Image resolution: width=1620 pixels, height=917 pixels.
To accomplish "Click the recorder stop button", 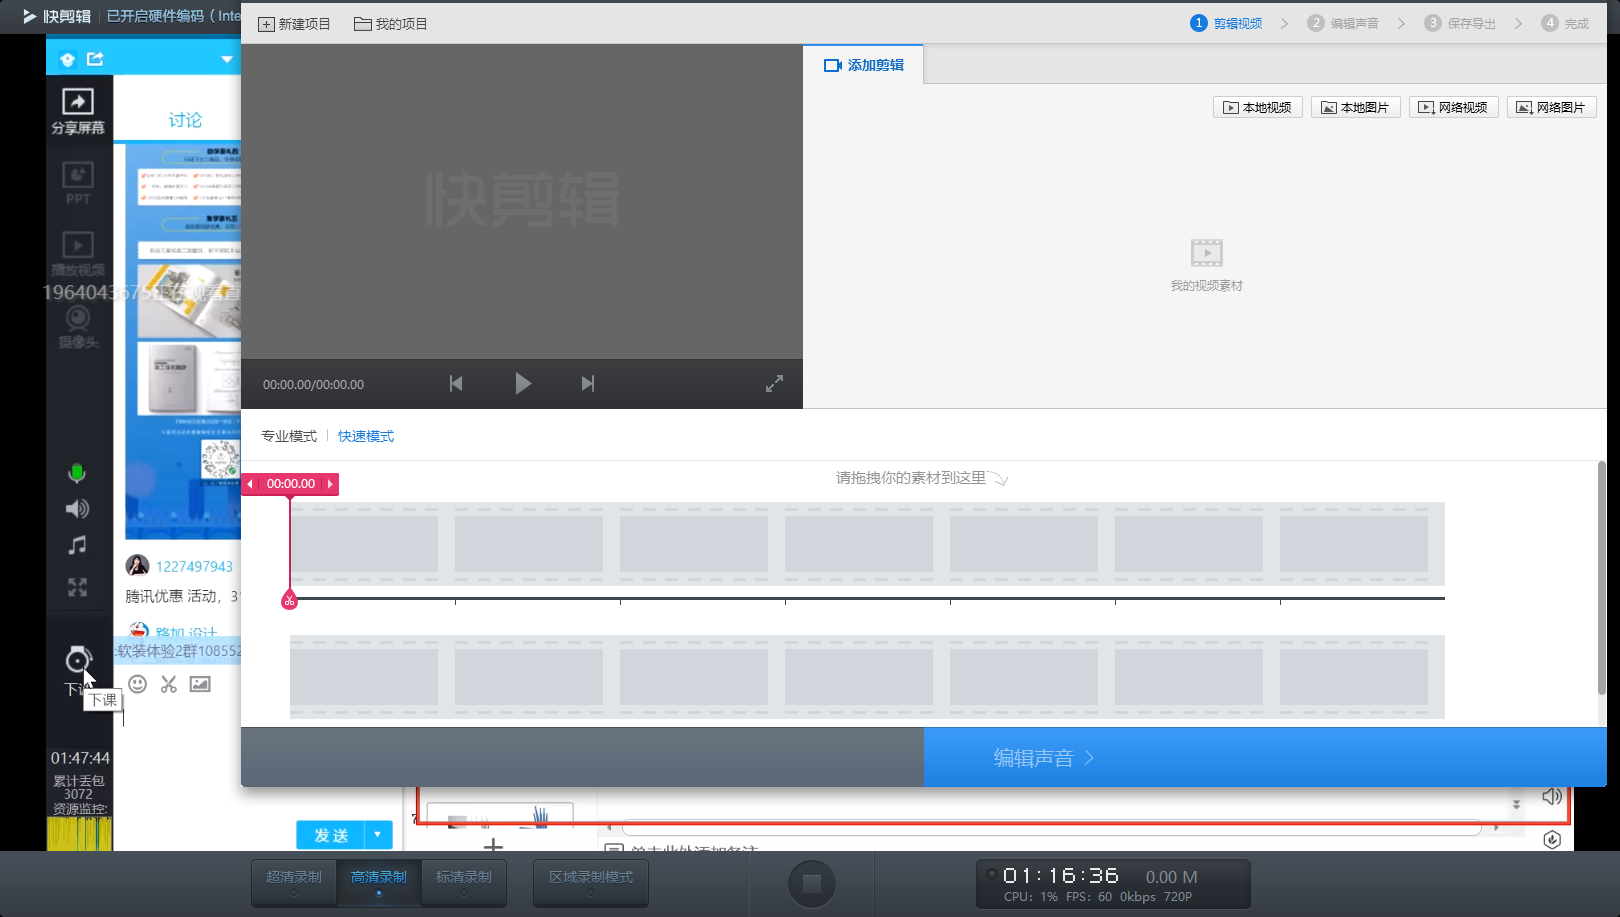I will [x=812, y=884].
